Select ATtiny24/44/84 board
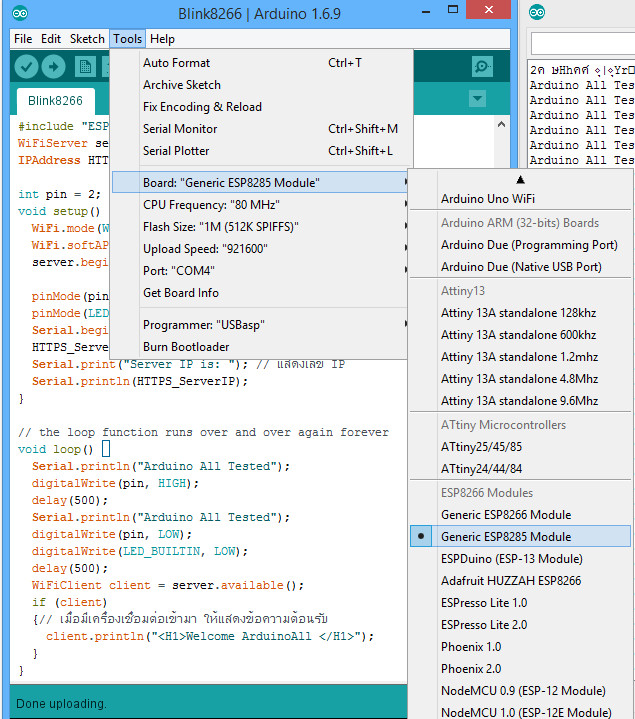Viewport: 635px width, 719px height. pyautogui.click(x=520, y=469)
